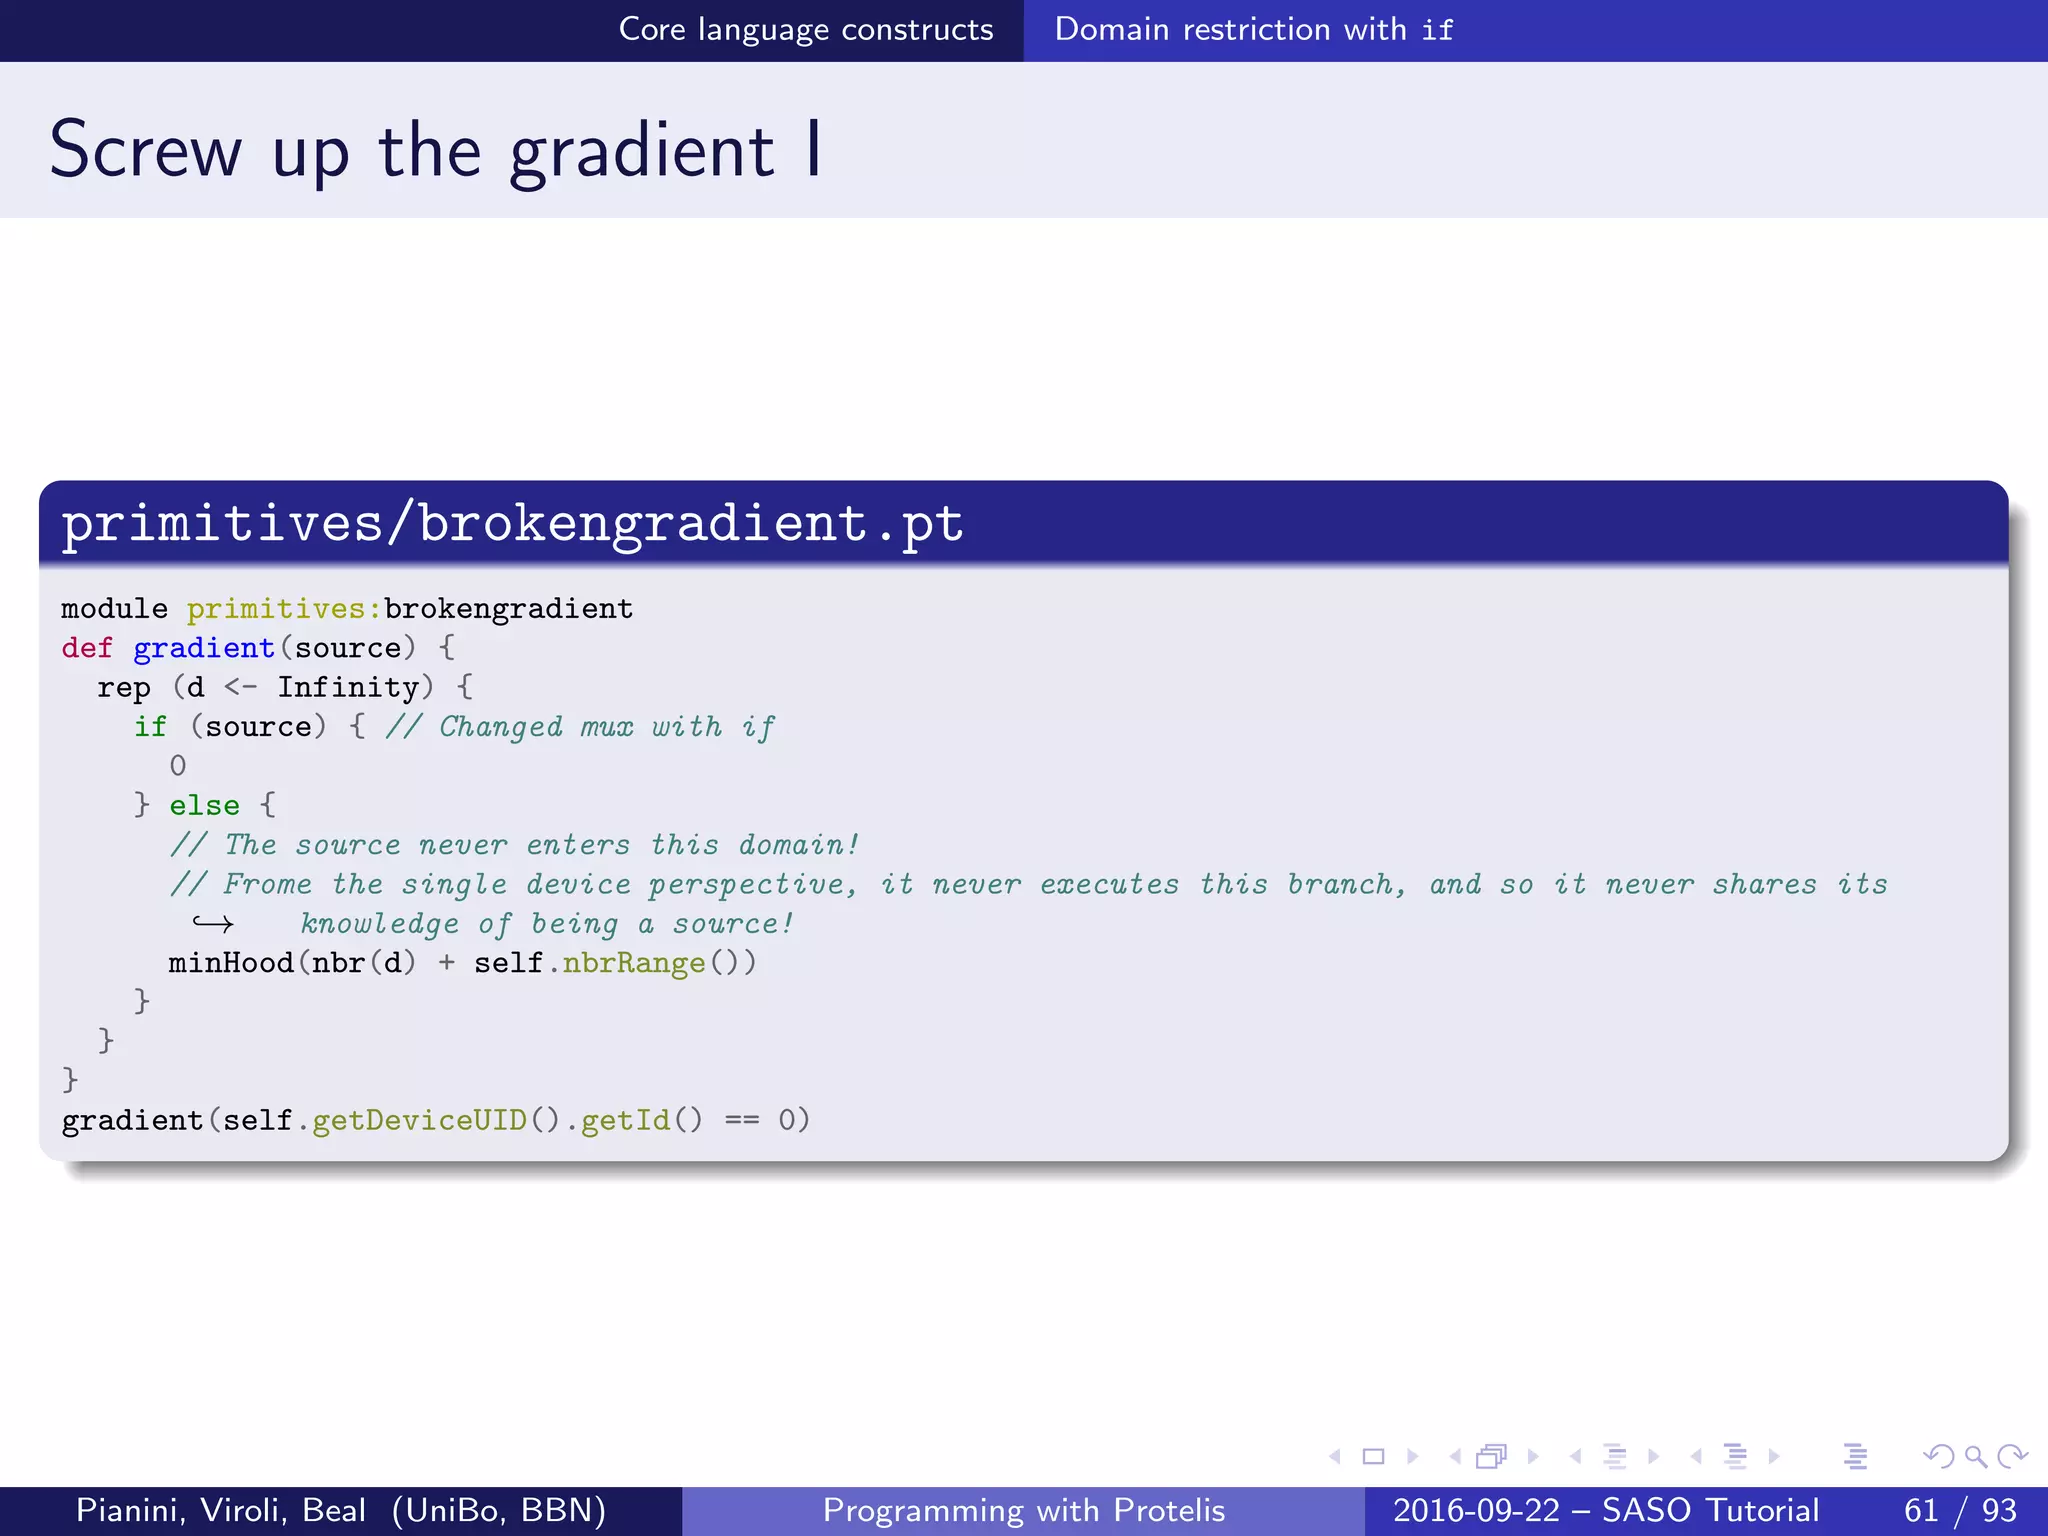This screenshot has width=2048, height=1536.
Task: Click the stacked frames navigation icon
Action: [1491, 1457]
